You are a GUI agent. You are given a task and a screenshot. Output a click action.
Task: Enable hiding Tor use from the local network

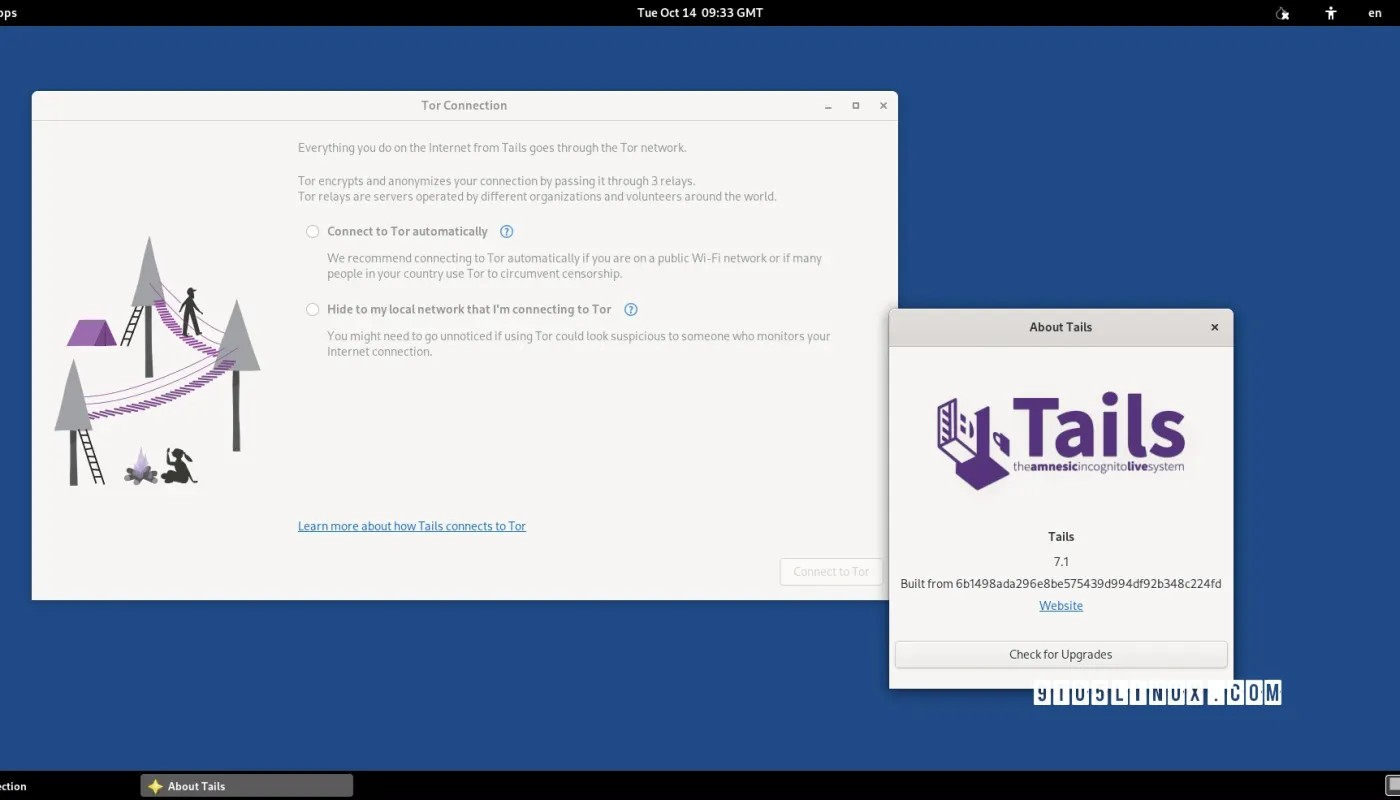click(312, 309)
